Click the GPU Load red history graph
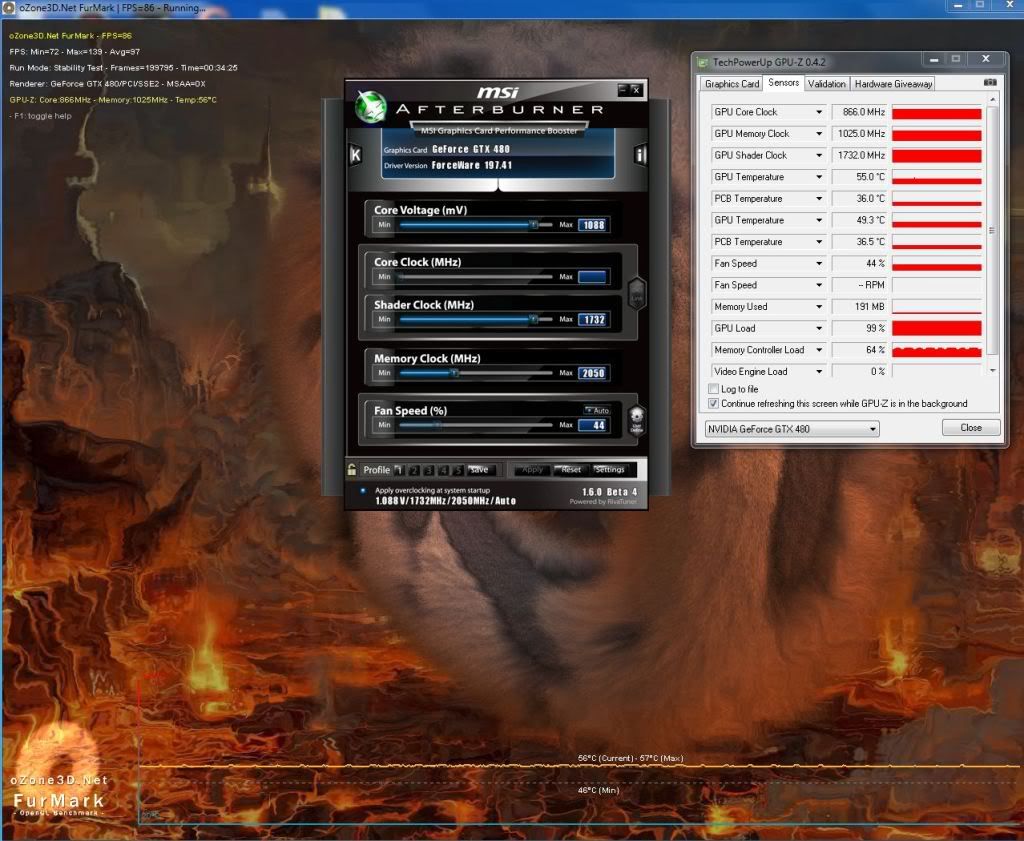 [936, 328]
